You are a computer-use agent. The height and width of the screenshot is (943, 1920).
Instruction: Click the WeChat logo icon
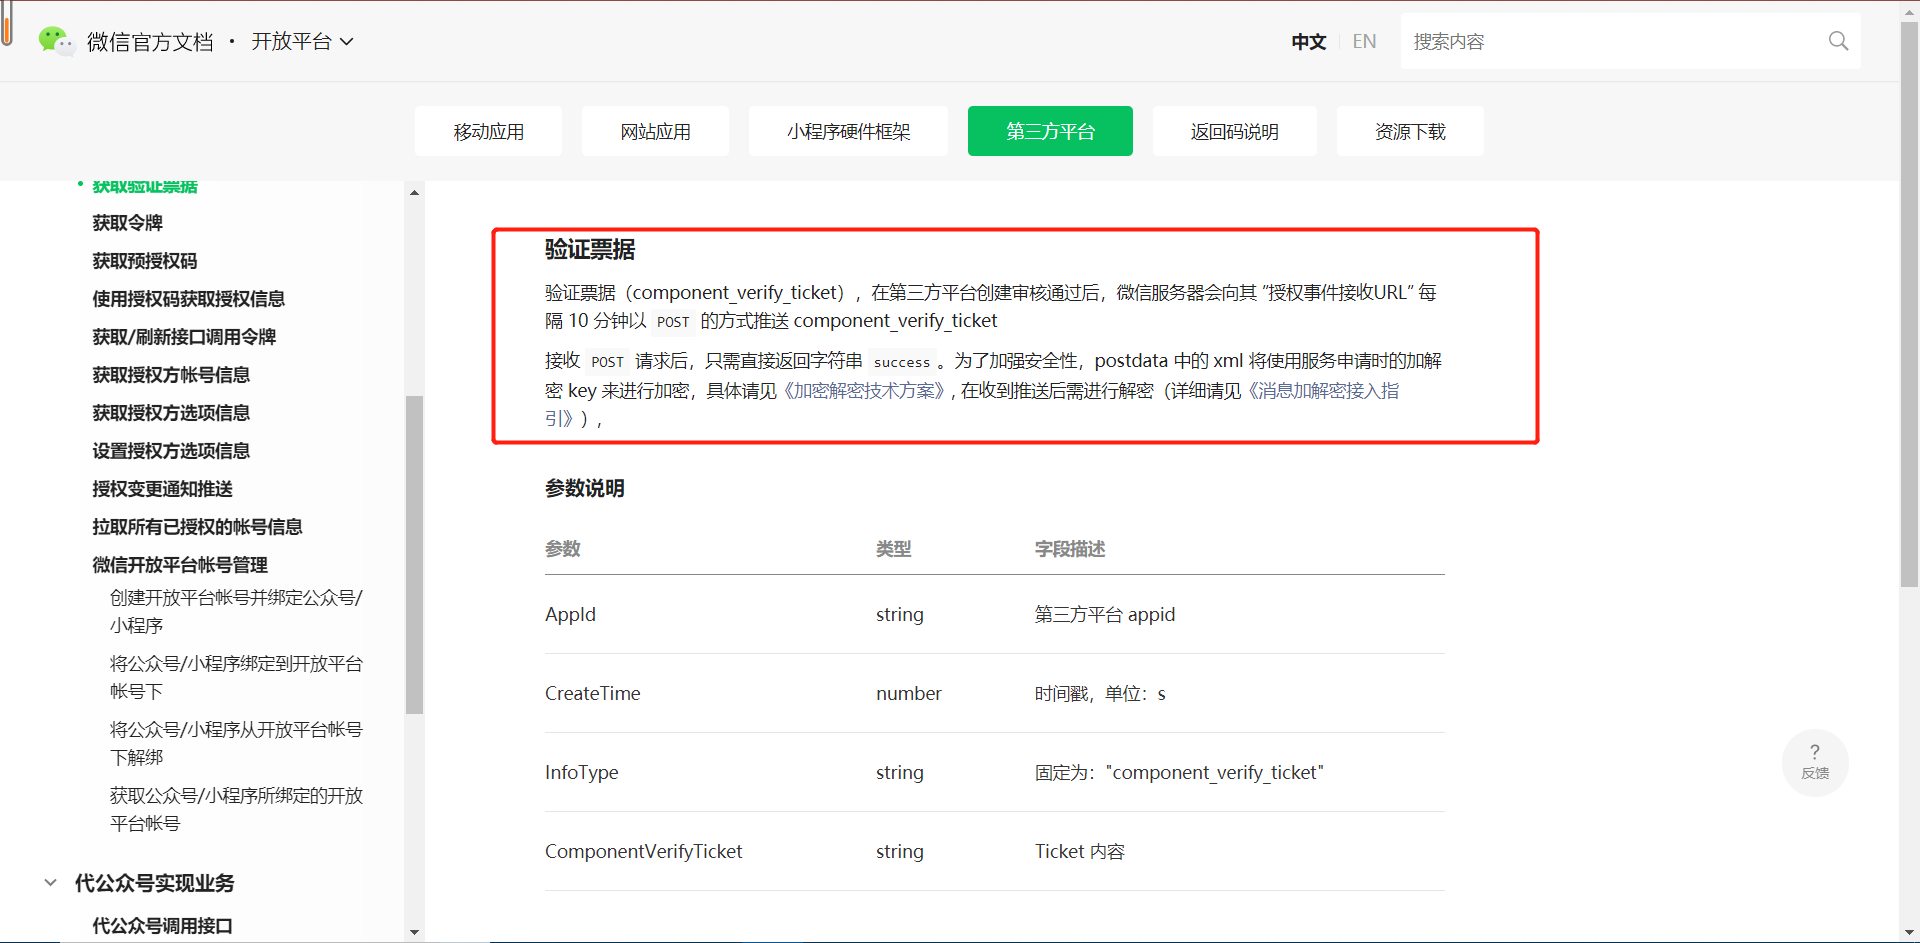coord(55,41)
